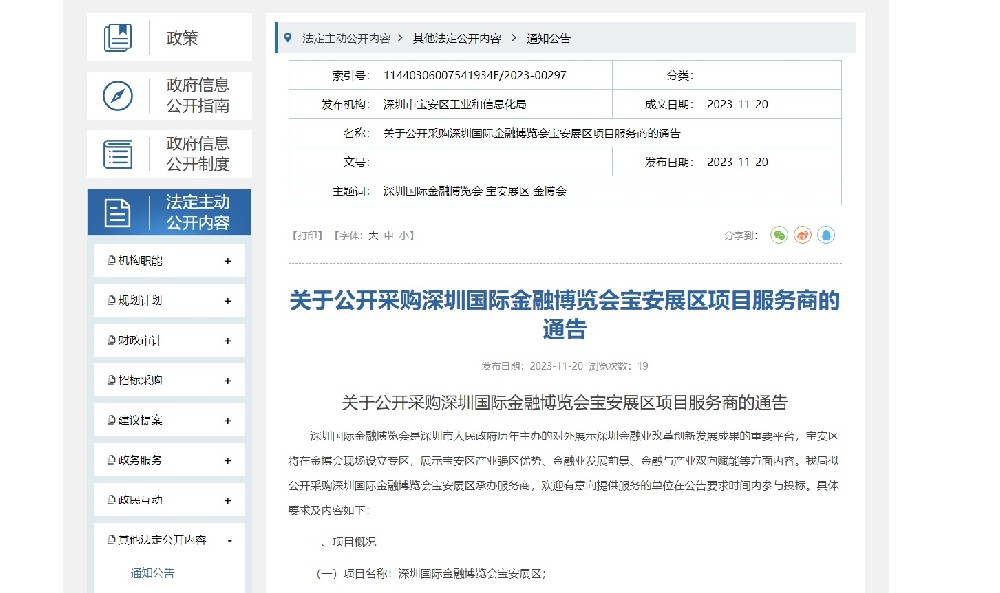1000x593 pixels.
Task: Open the 政府信息公开指南 sidebar label
Action: click(x=198, y=96)
